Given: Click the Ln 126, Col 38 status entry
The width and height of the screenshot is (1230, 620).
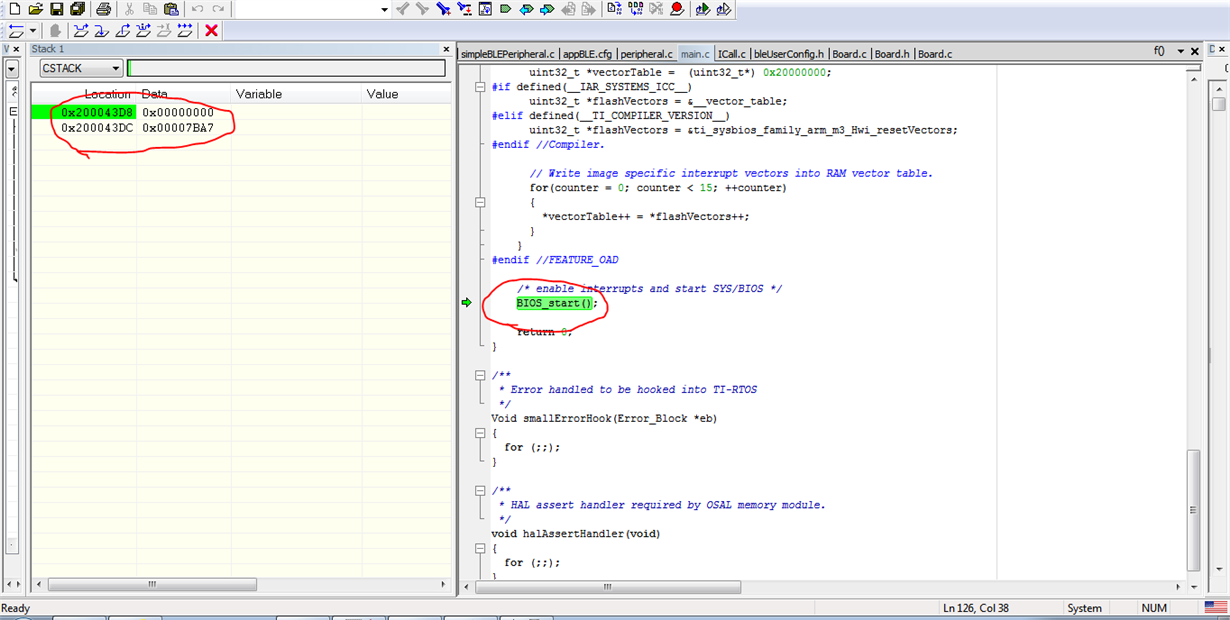Looking at the screenshot, I should click(978, 608).
